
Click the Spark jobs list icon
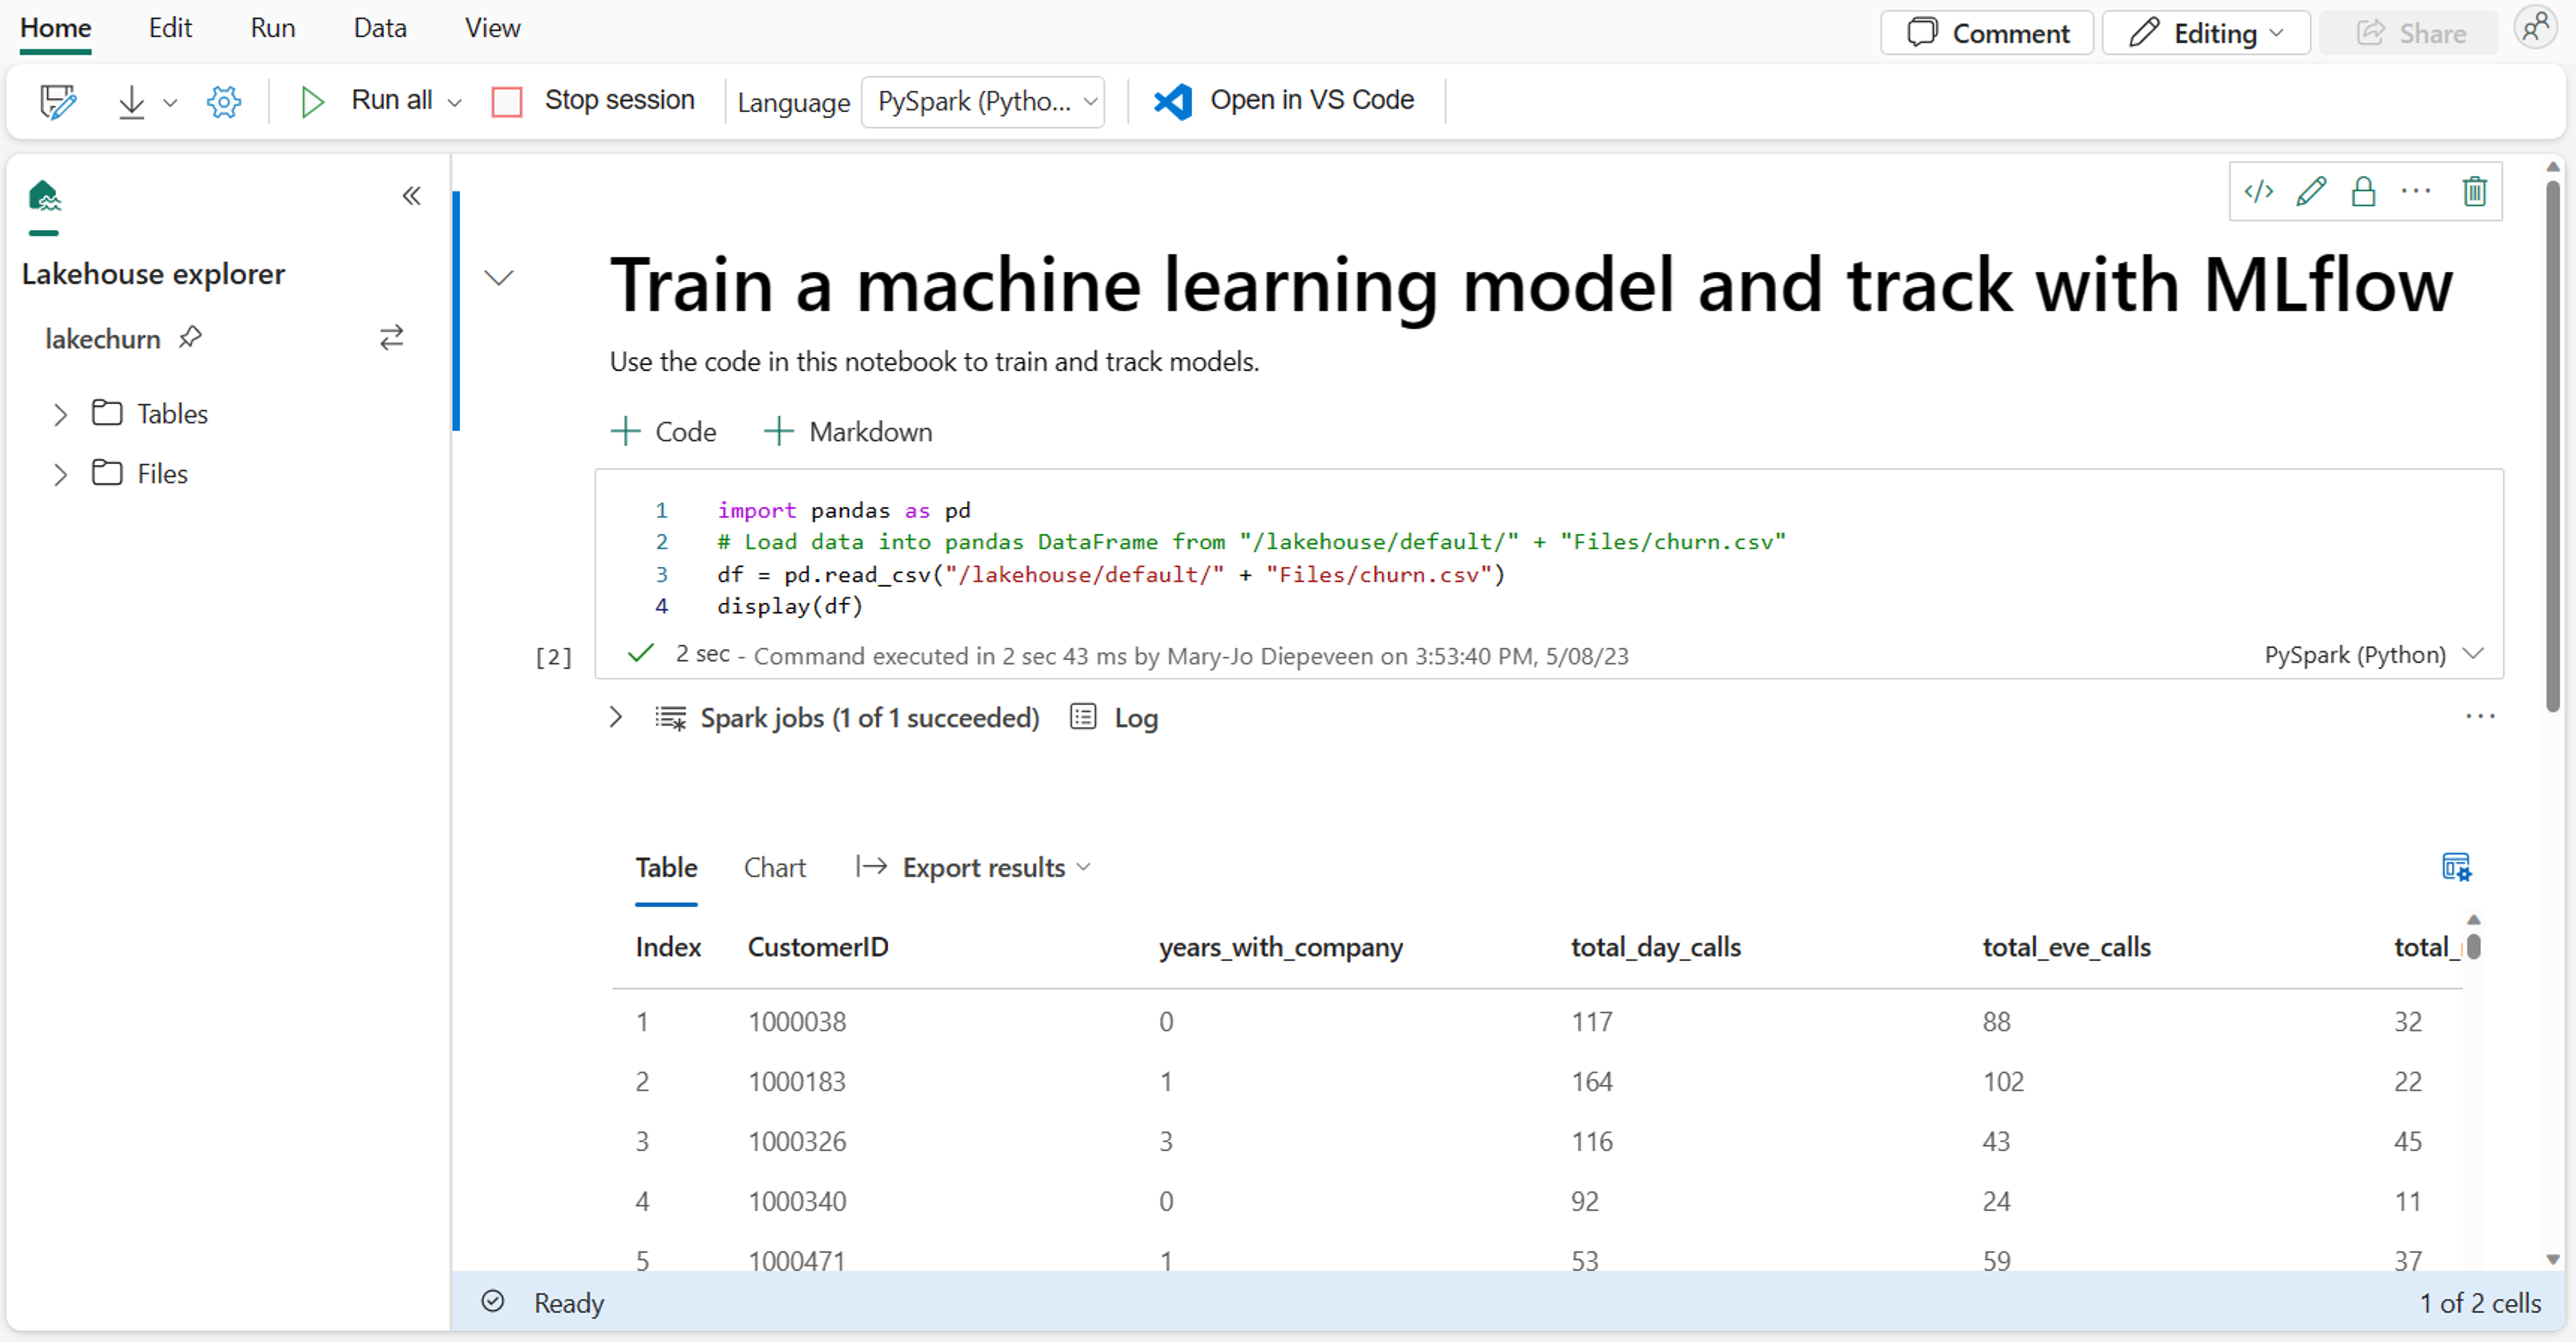pos(670,718)
